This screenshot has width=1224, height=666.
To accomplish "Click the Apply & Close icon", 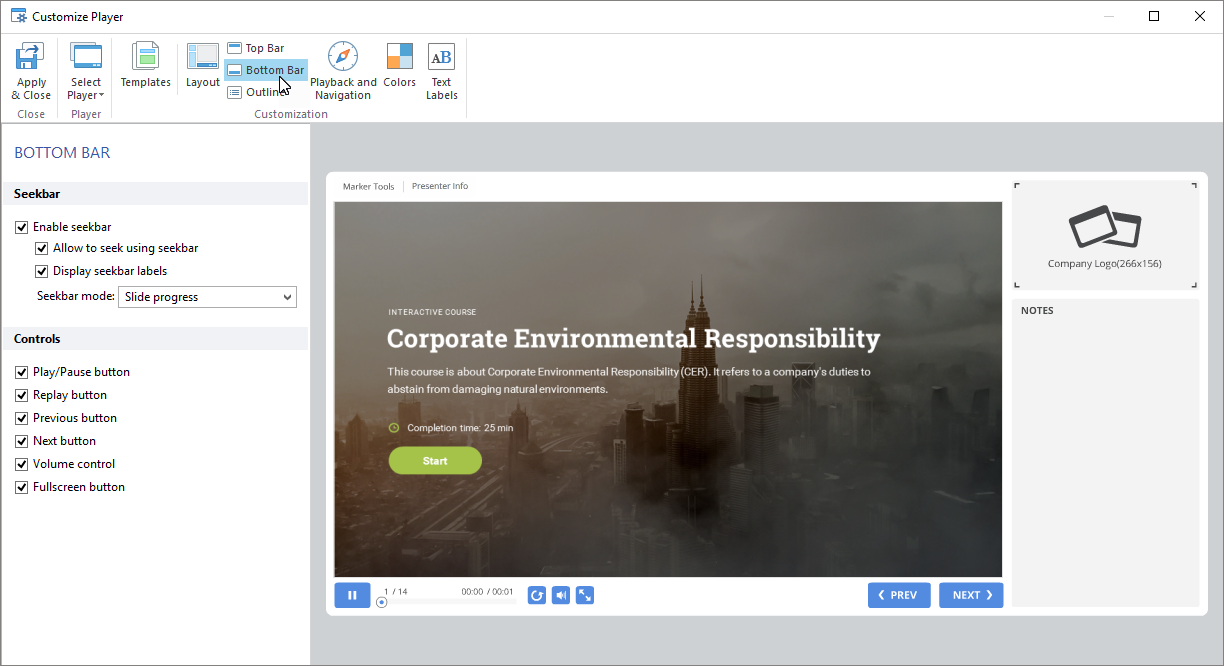I will (31, 57).
